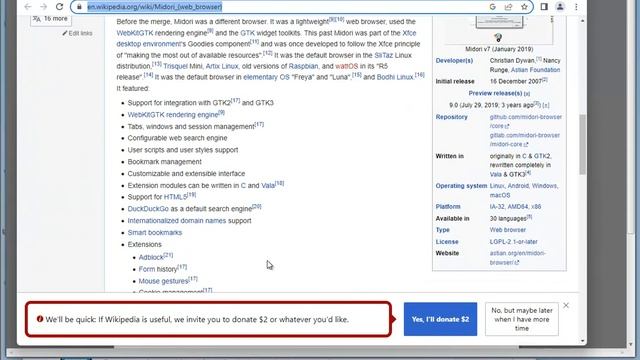Open the Trisquel link
640x360 pixels.
click(176, 66)
